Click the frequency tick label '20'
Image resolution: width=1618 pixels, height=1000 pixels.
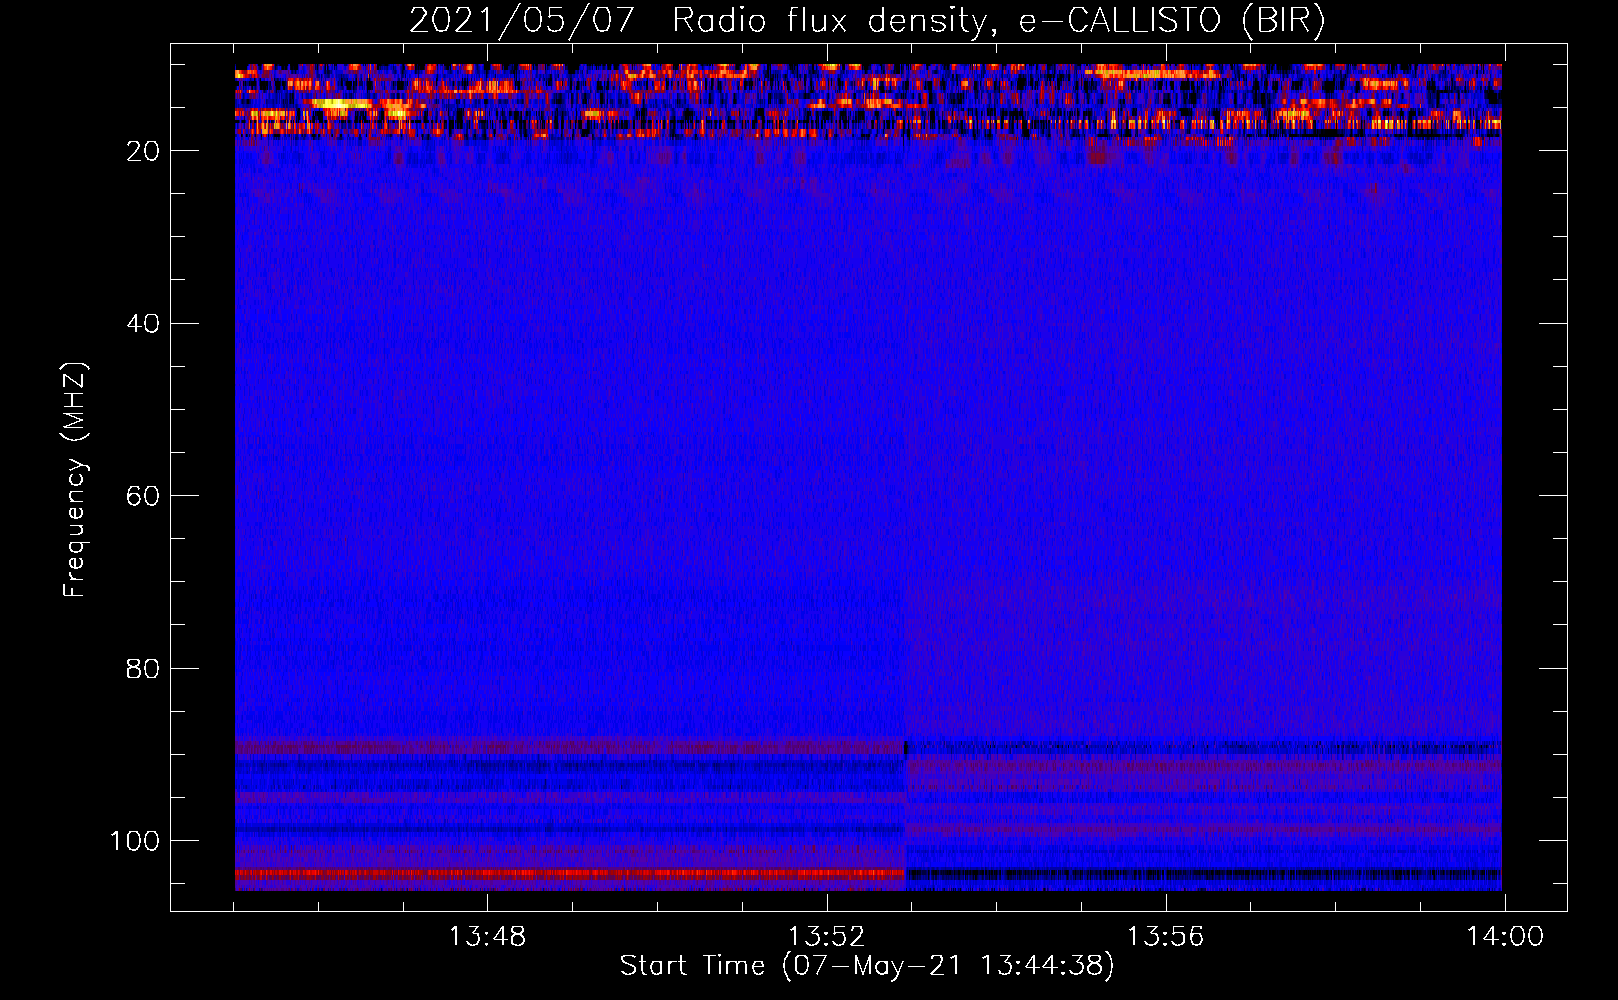pyautogui.click(x=143, y=151)
